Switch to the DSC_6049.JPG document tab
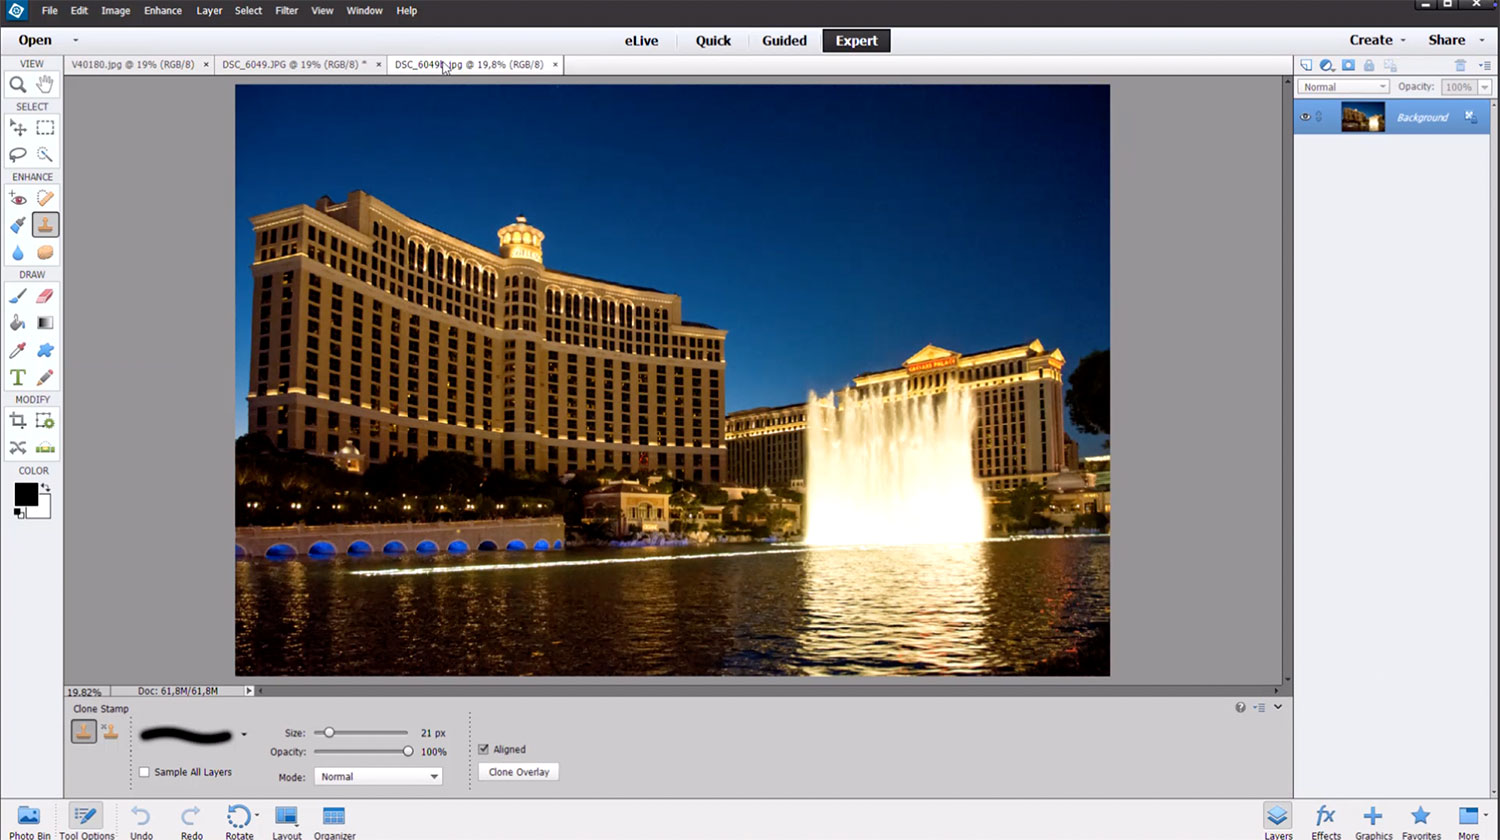This screenshot has width=1500, height=840. [x=290, y=65]
